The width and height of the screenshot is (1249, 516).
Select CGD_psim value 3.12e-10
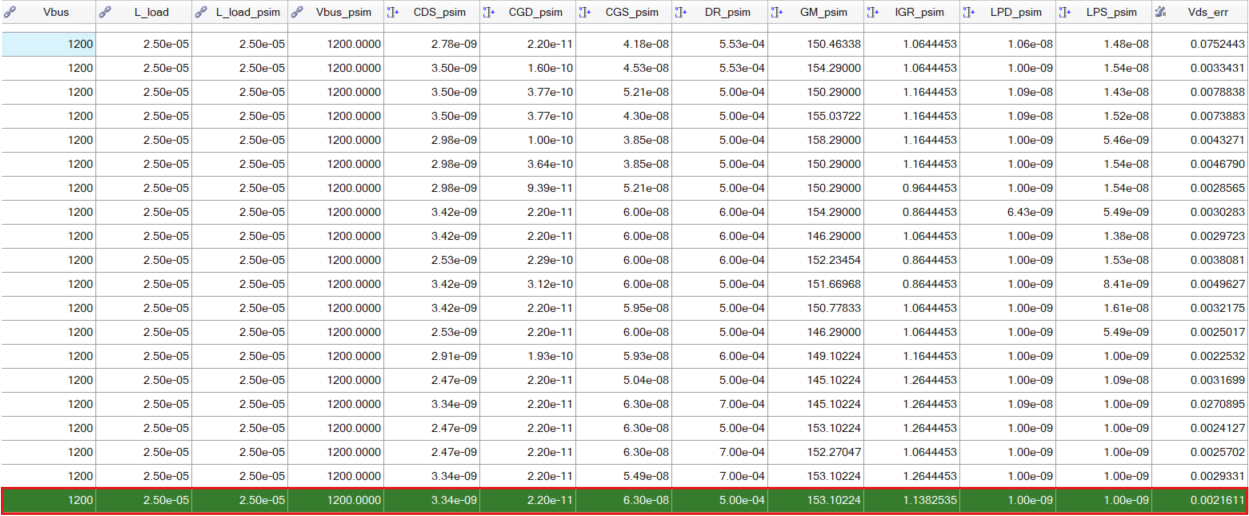[549, 284]
